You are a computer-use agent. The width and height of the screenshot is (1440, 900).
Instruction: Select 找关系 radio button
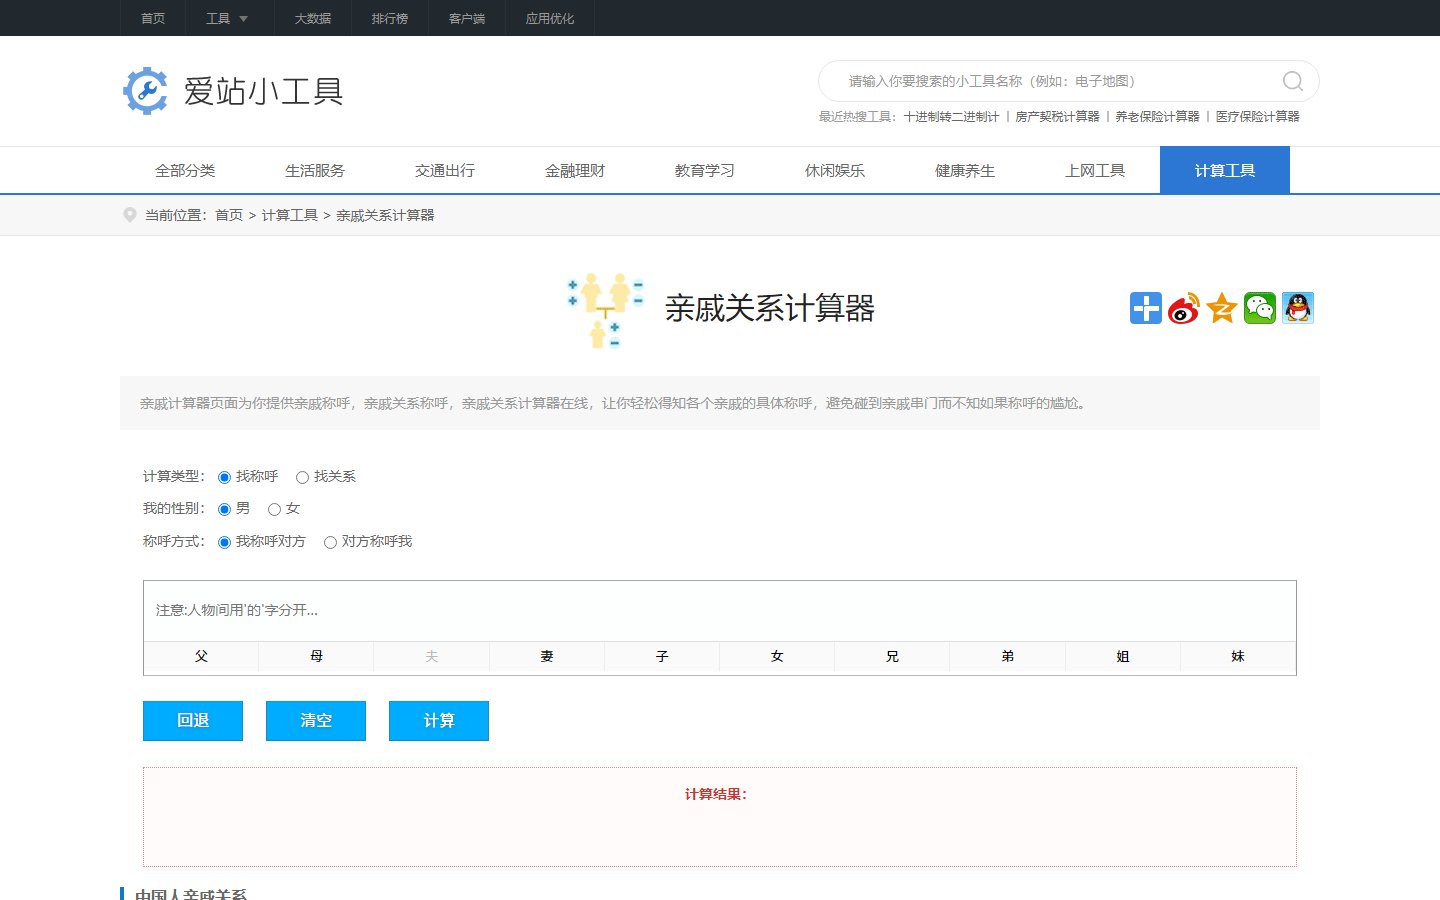click(302, 478)
